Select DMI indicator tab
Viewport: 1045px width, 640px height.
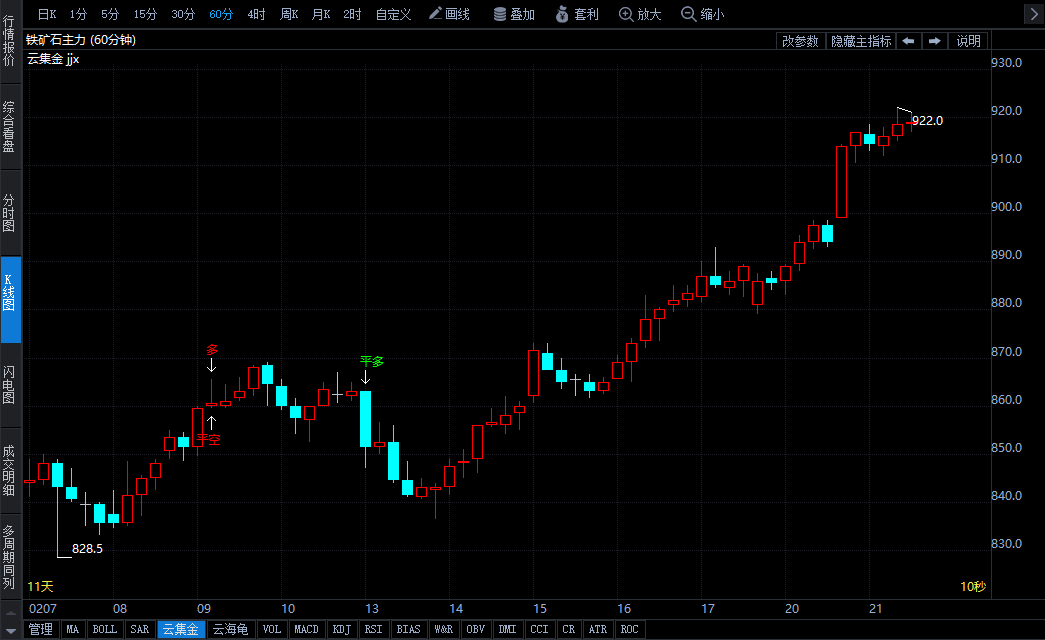[x=508, y=629]
